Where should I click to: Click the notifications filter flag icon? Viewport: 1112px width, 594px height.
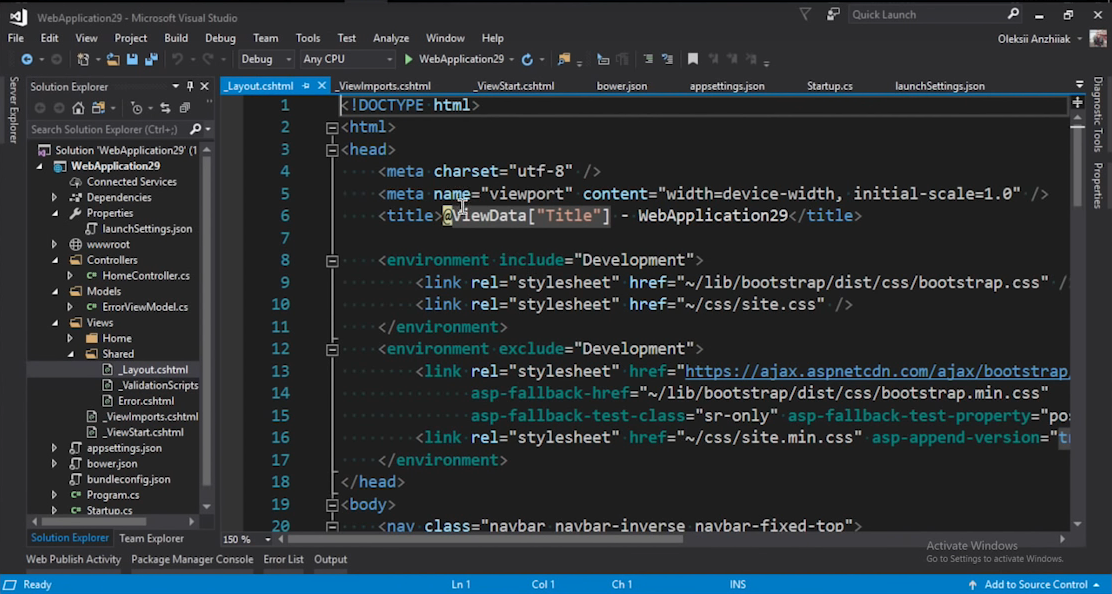(806, 14)
